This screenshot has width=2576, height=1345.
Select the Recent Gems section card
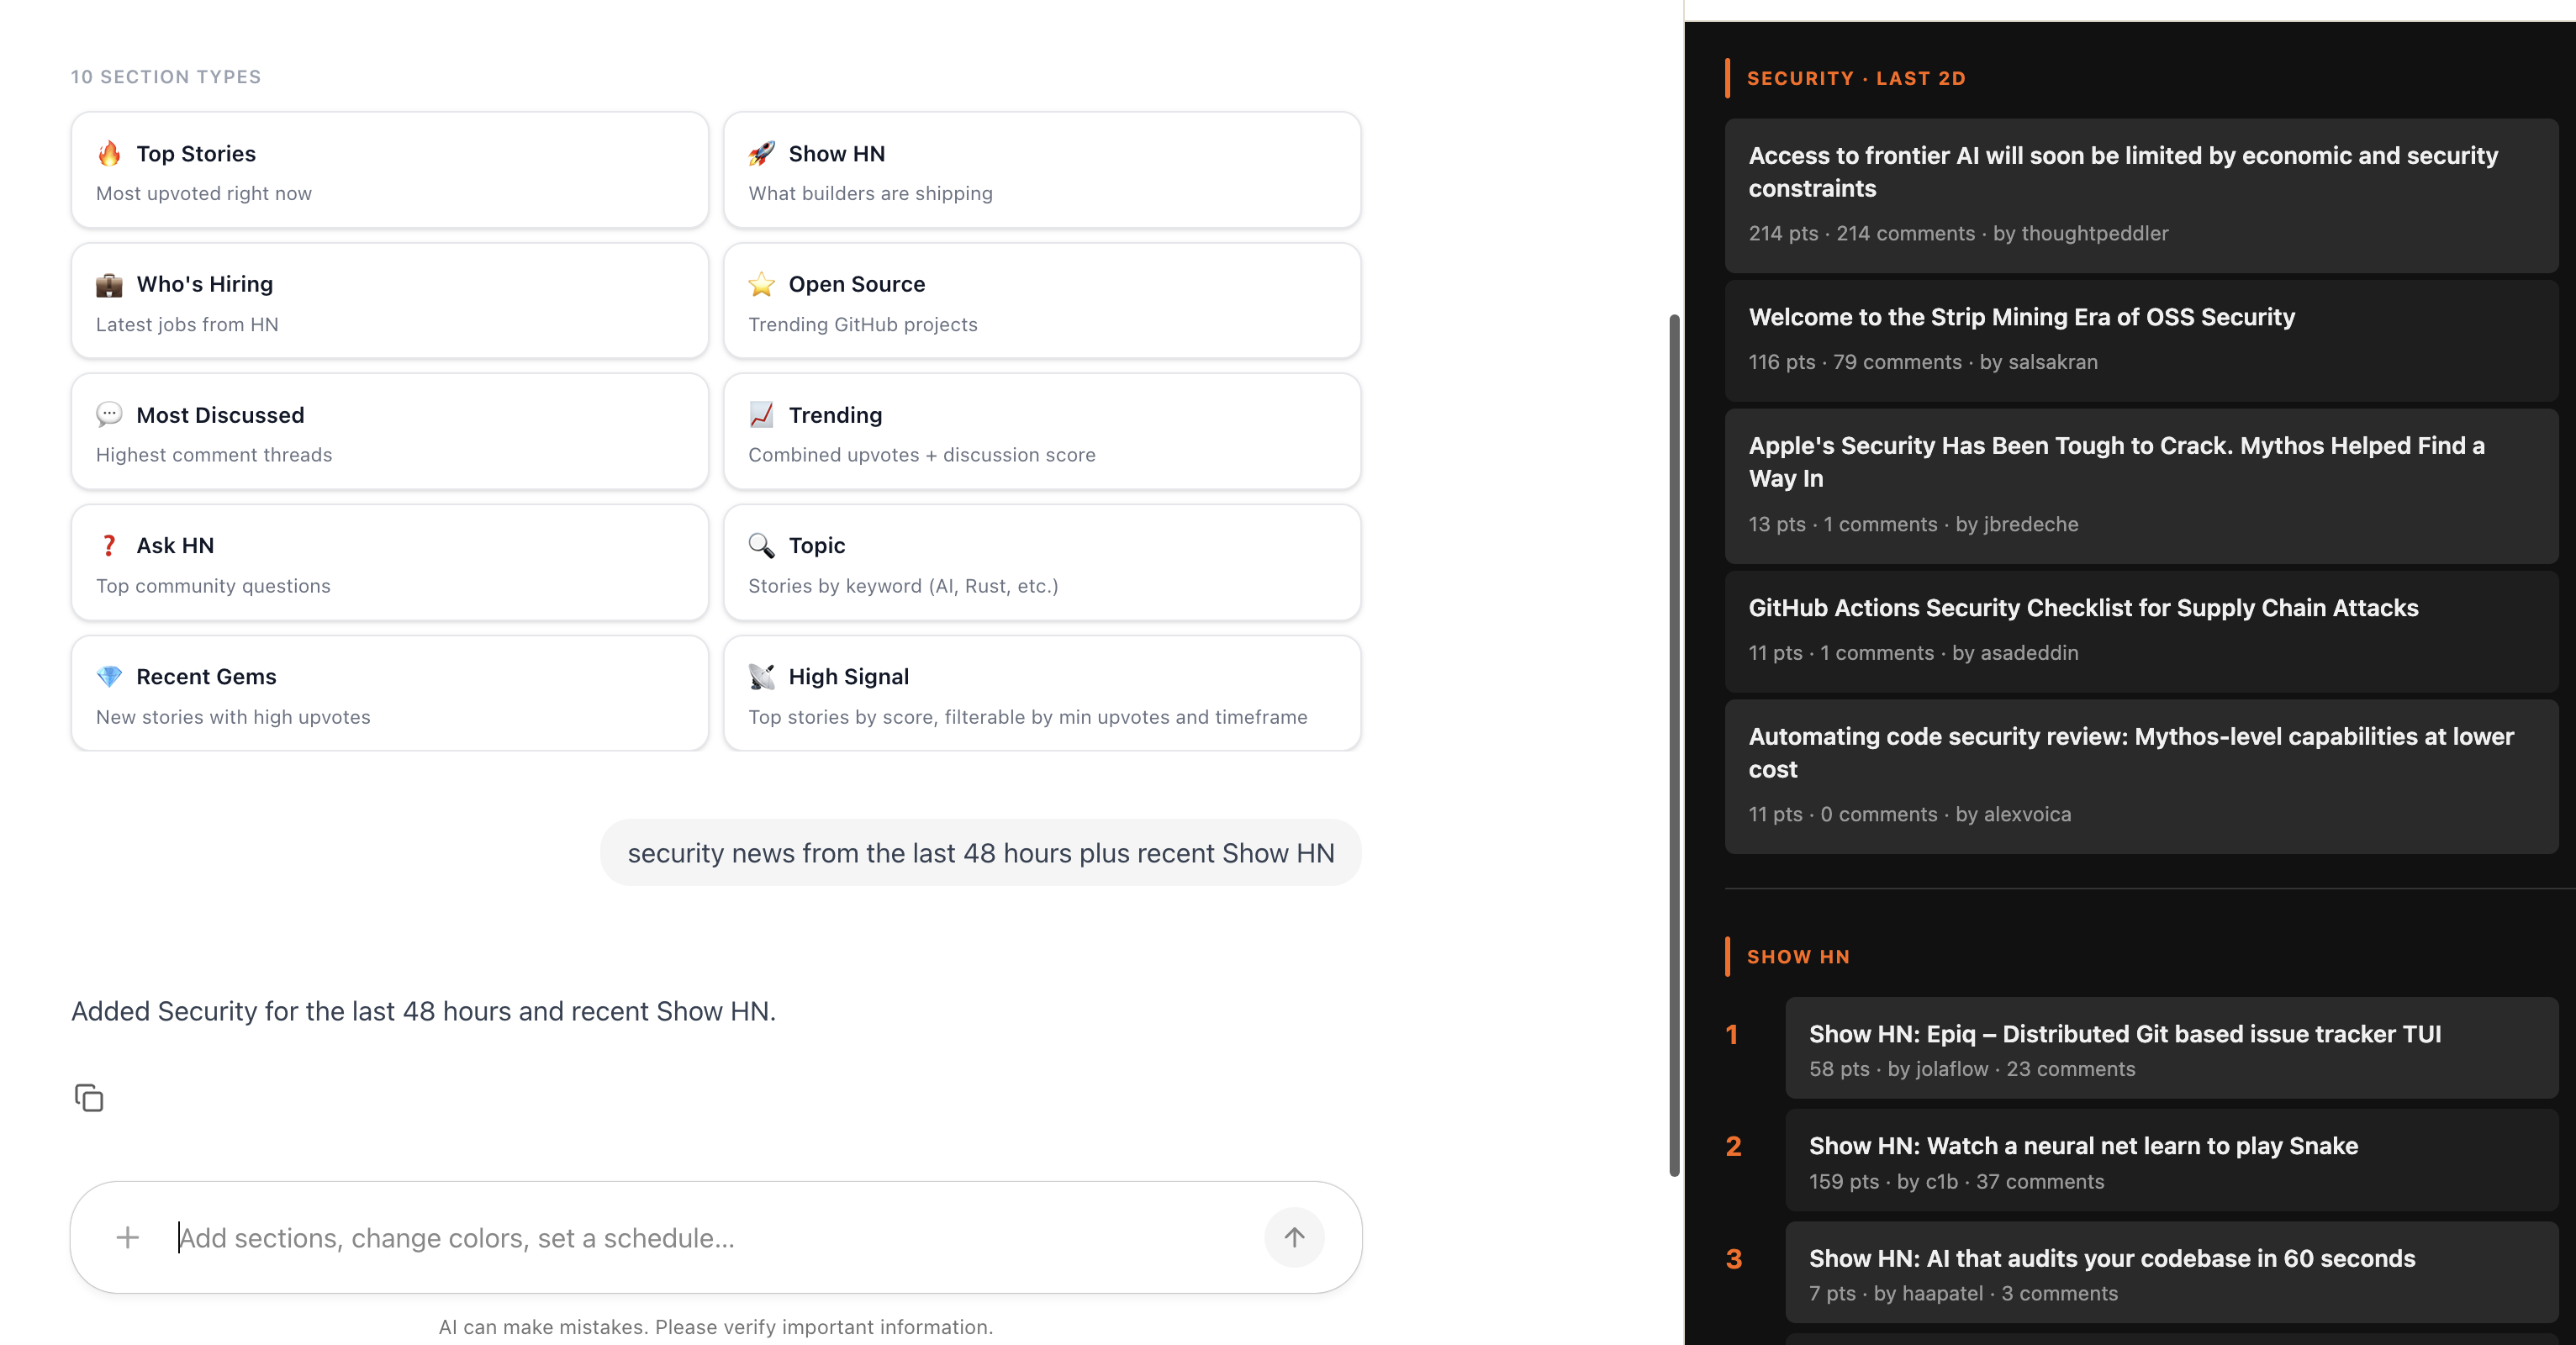[x=390, y=693]
